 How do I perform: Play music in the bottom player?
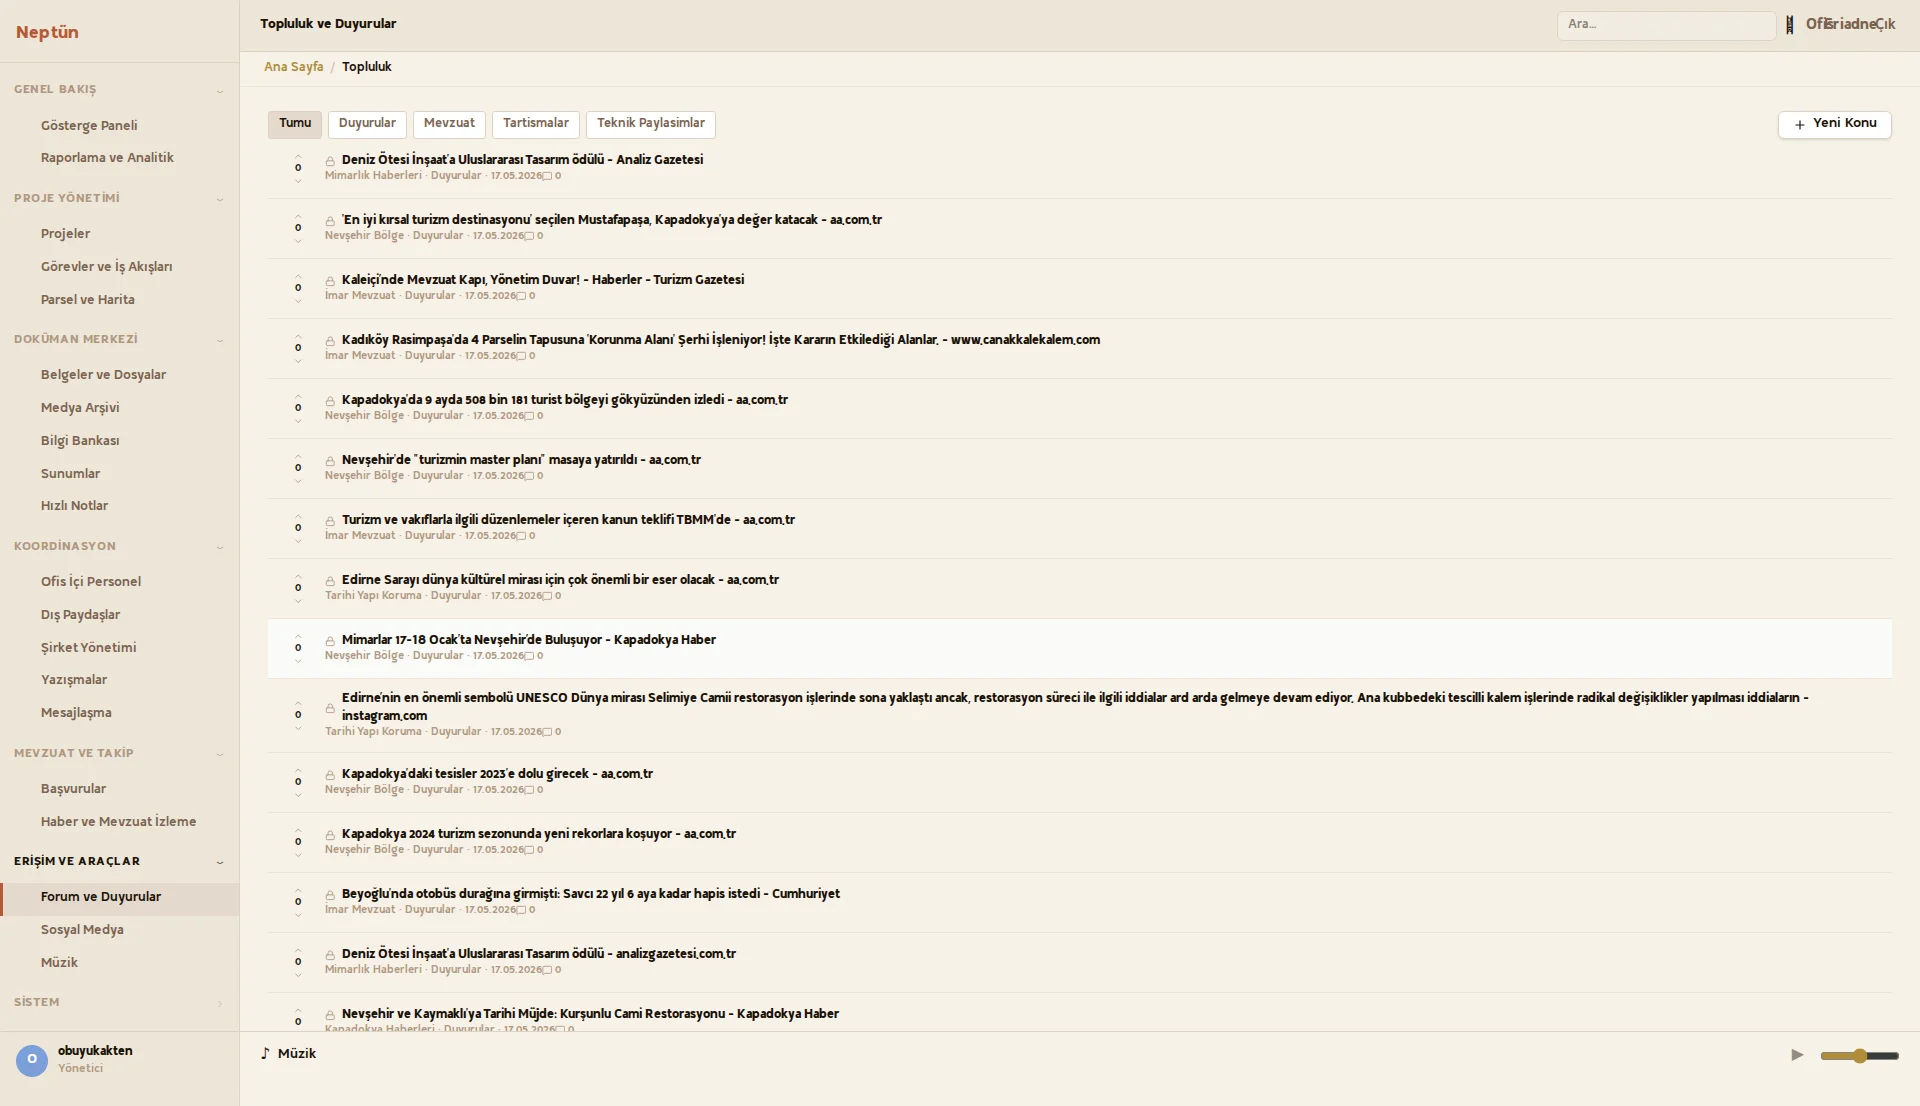(x=1797, y=1055)
